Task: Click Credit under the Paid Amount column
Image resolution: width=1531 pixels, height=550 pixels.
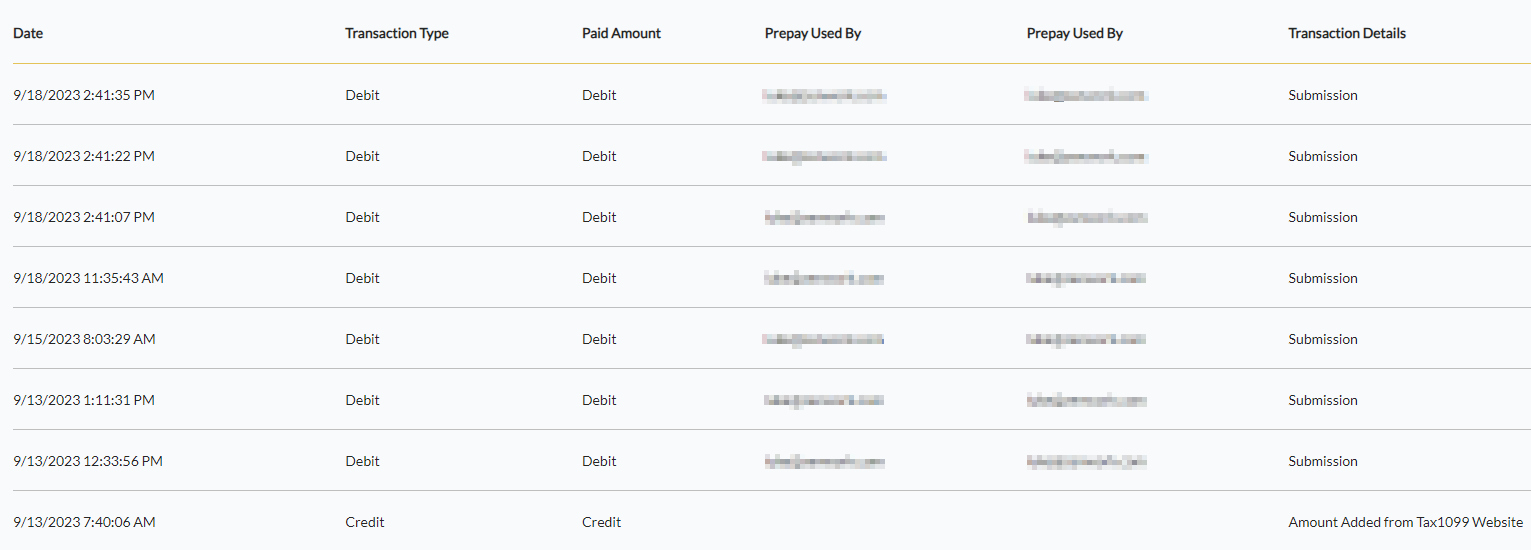Action: click(601, 522)
